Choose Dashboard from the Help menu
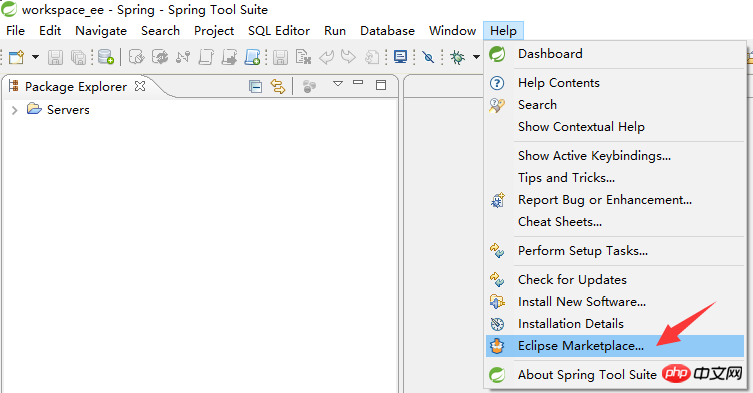753x393 pixels. (x=615, y=54)
